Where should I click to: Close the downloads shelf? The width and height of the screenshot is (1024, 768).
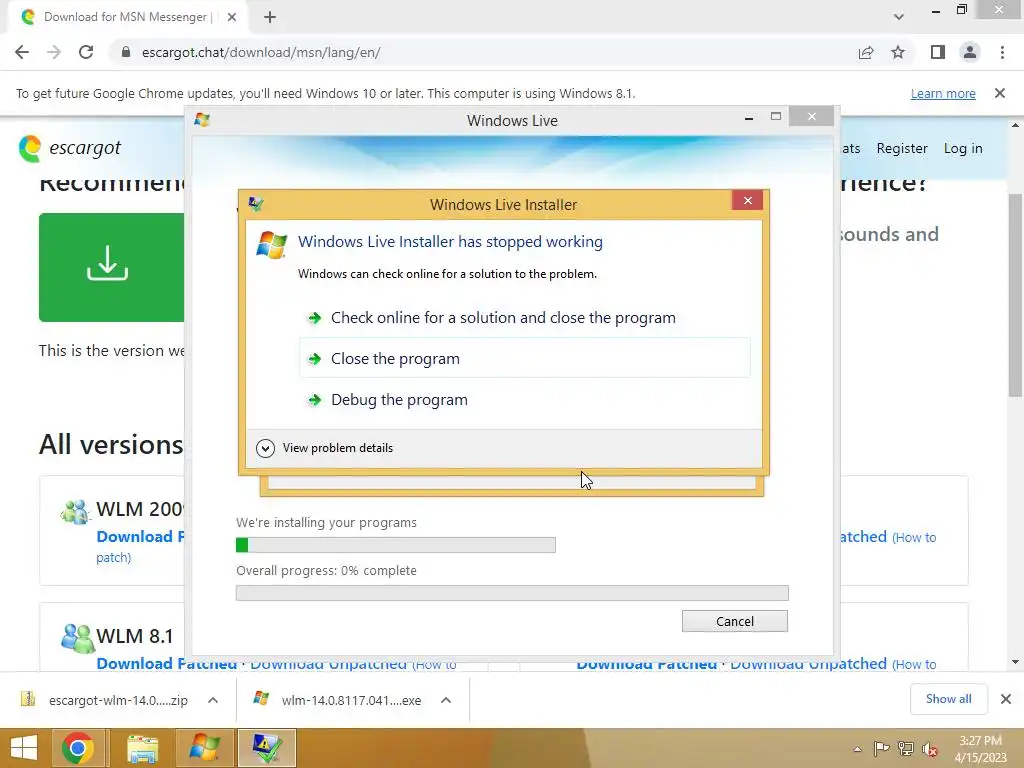[1006, 699]
